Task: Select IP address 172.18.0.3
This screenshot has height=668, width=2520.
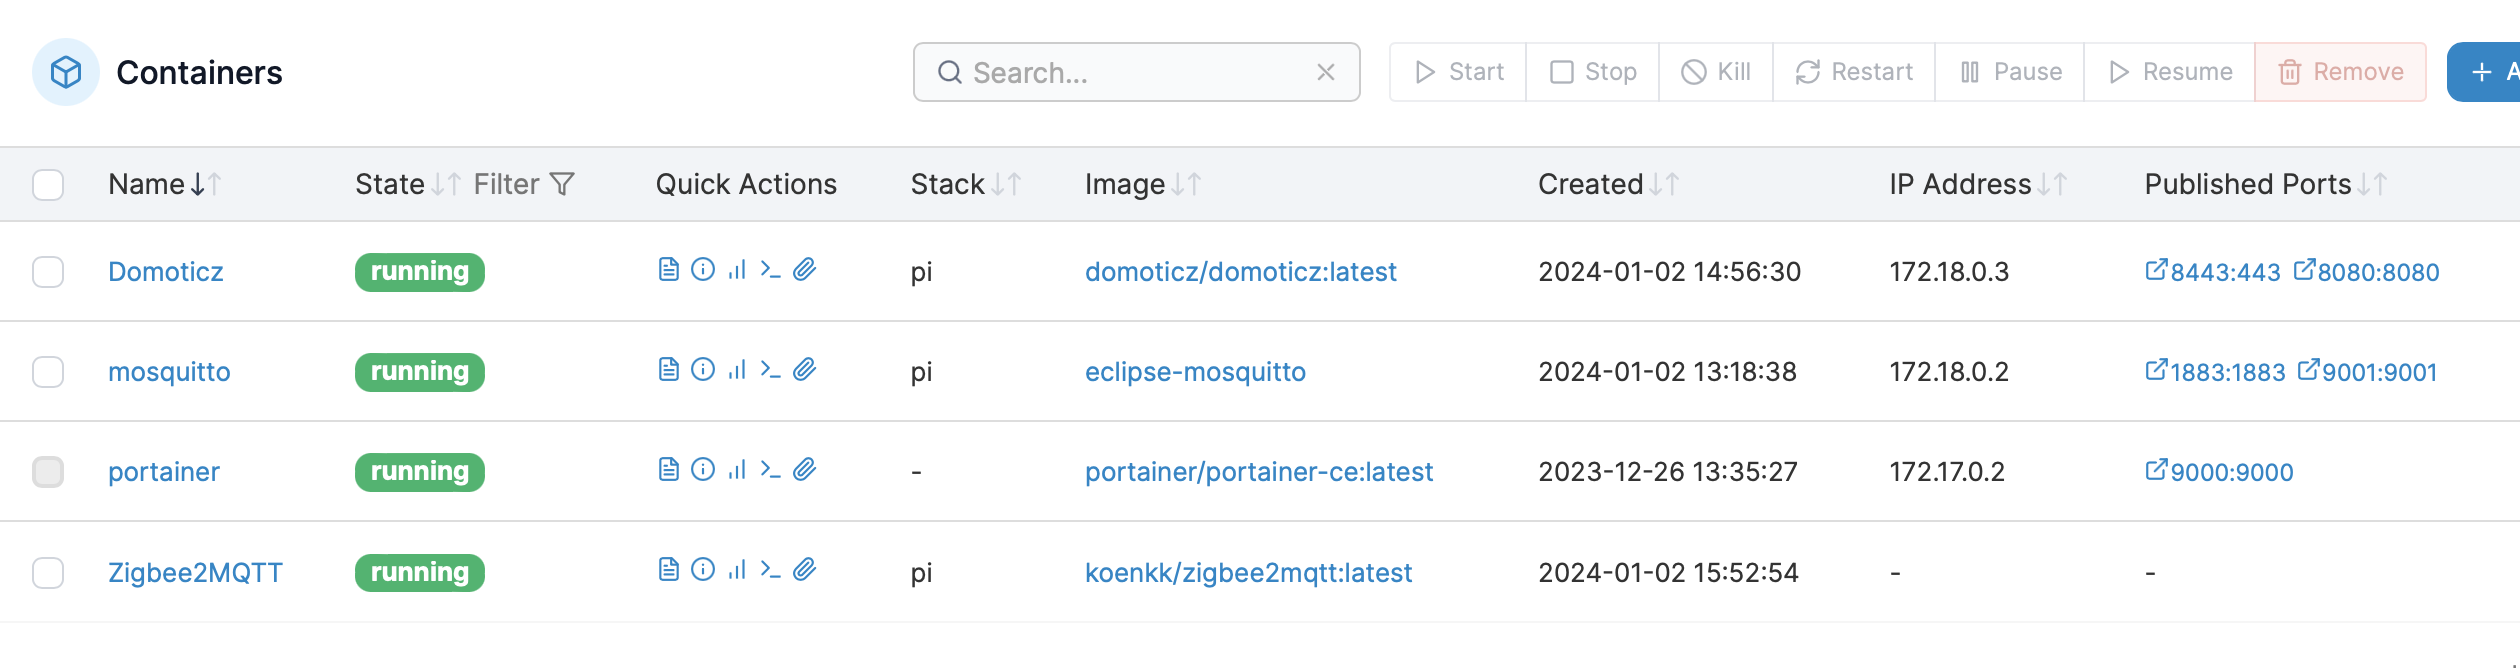Action: point(1949,272)
